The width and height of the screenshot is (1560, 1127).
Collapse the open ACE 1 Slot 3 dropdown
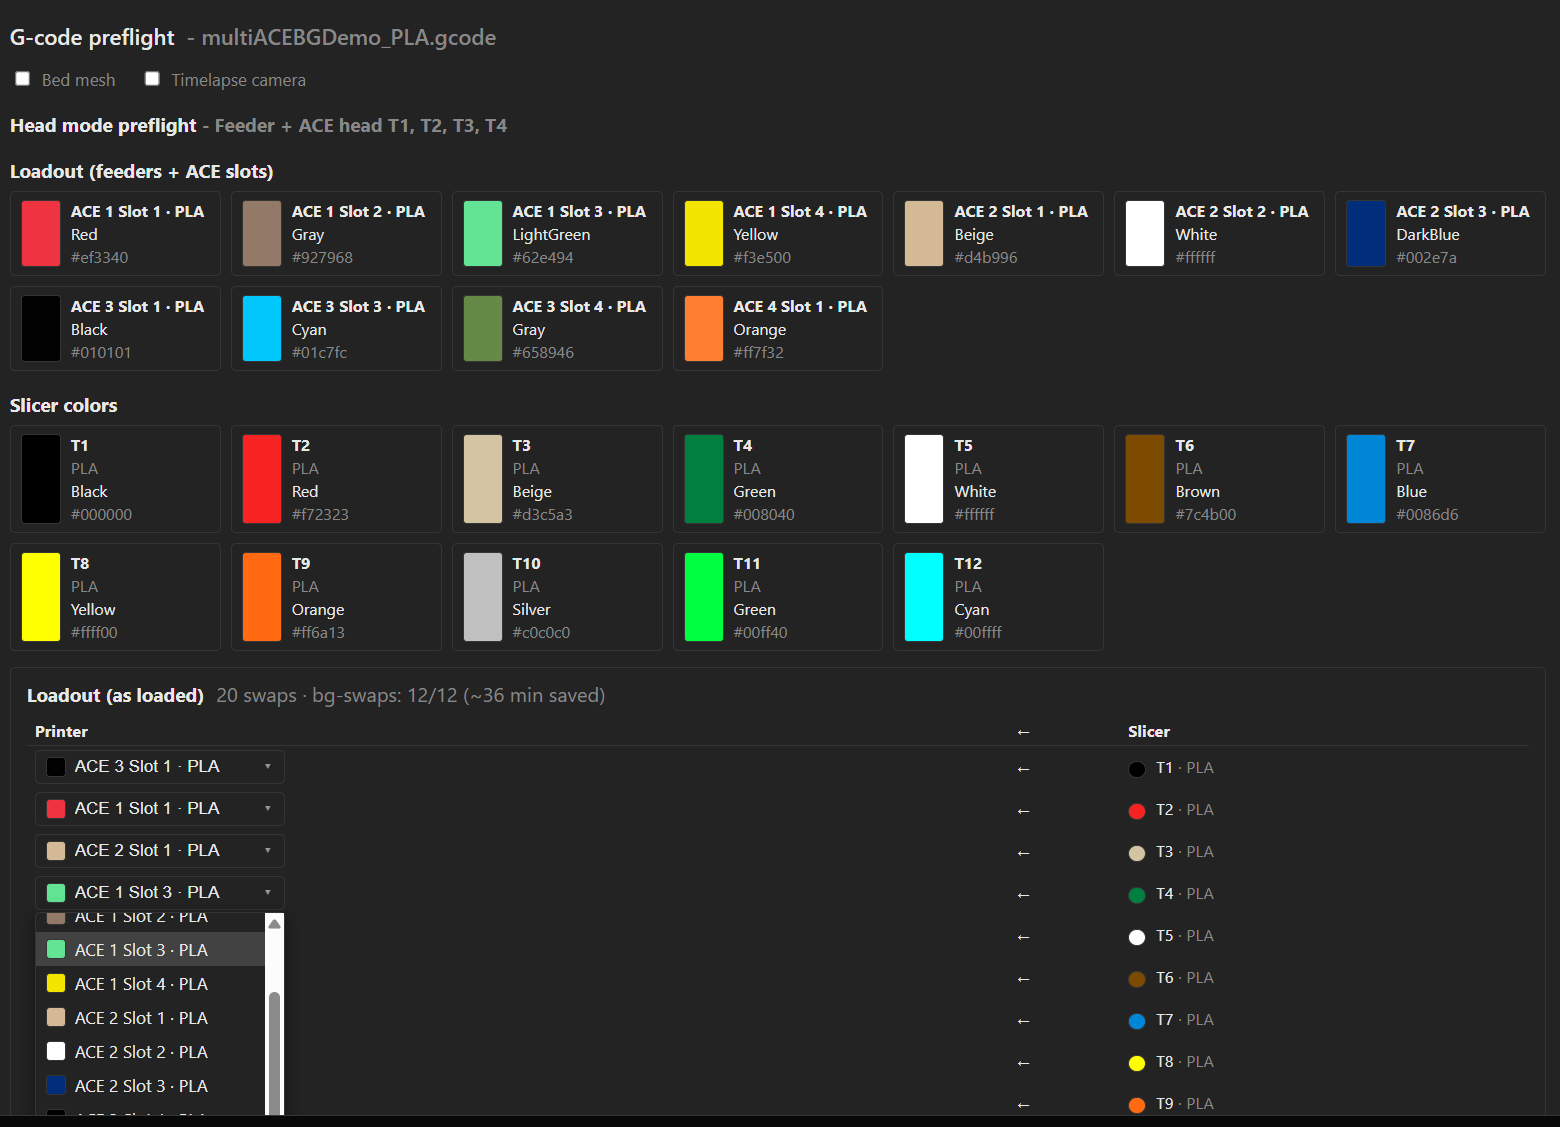(x=160, y=893)
